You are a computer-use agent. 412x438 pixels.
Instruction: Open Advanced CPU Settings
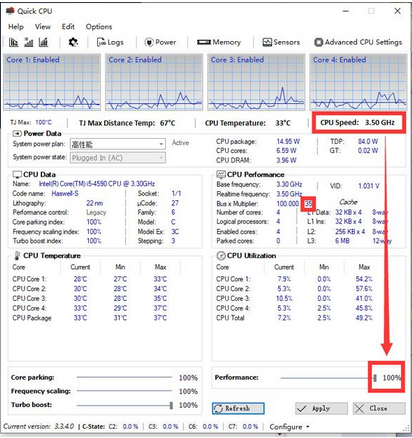click(358, 42)
